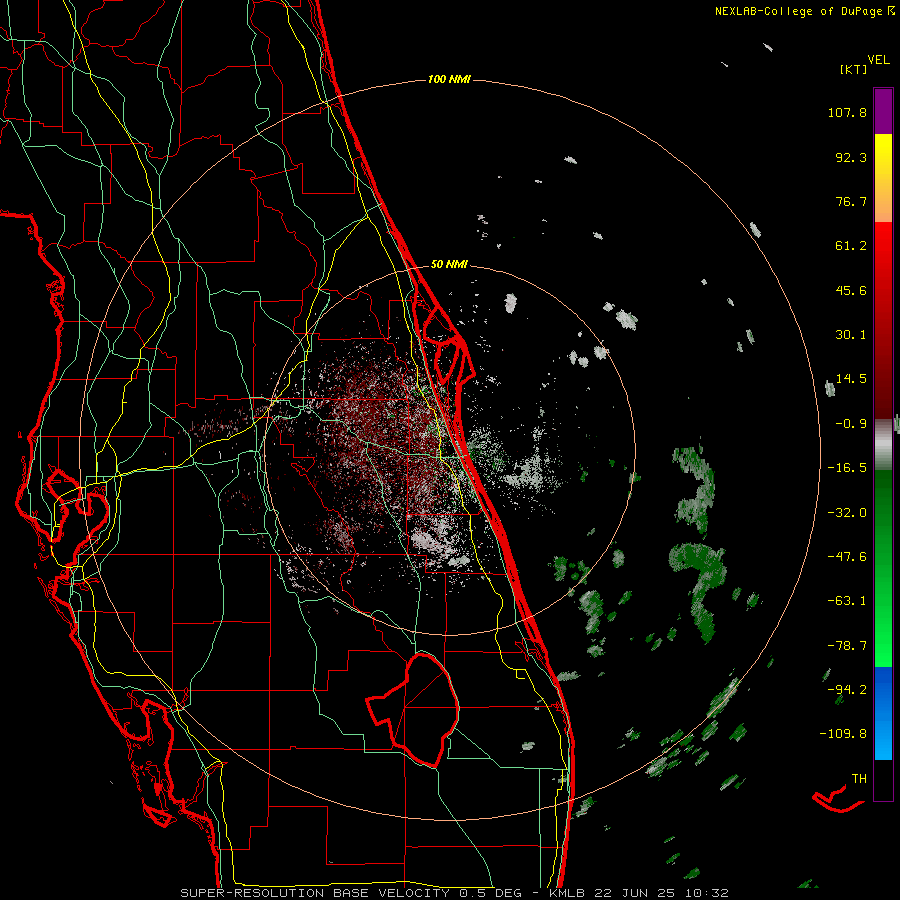Select the 107.8 value on velocity scale
The image size is (900, 900).
click(x=847, y=112)
